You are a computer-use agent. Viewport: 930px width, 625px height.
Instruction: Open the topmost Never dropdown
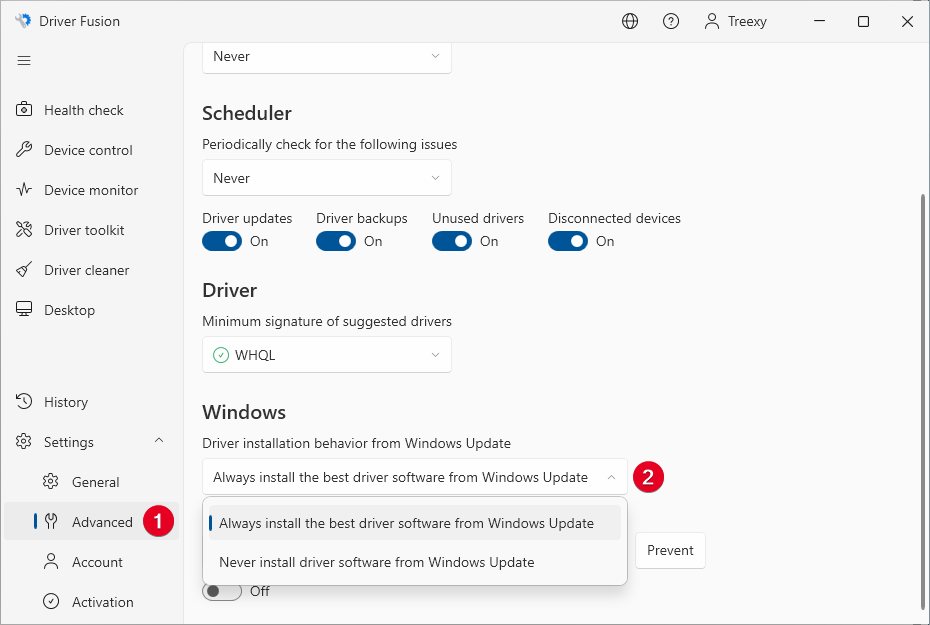tap(327, 57)
